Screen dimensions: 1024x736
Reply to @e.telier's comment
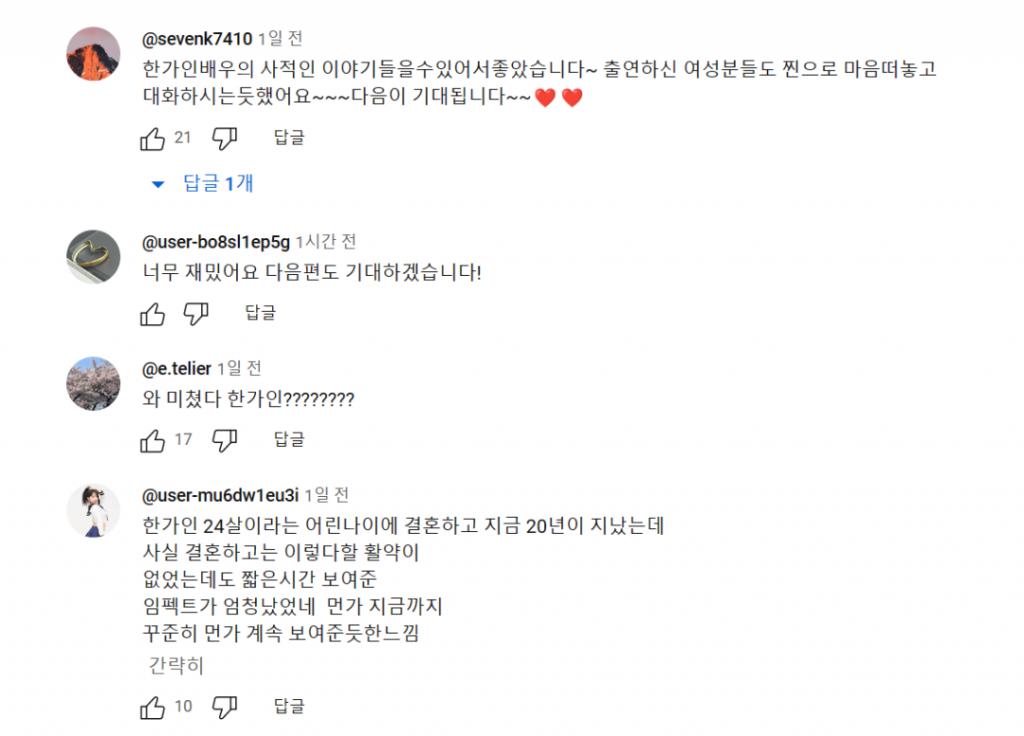(x=289, y=440)
